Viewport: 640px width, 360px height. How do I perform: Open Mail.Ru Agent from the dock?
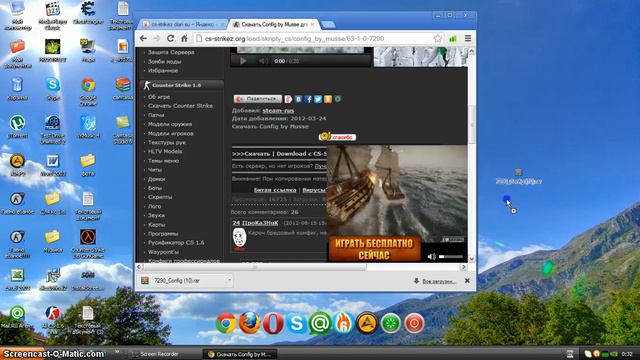pos(320,323)
